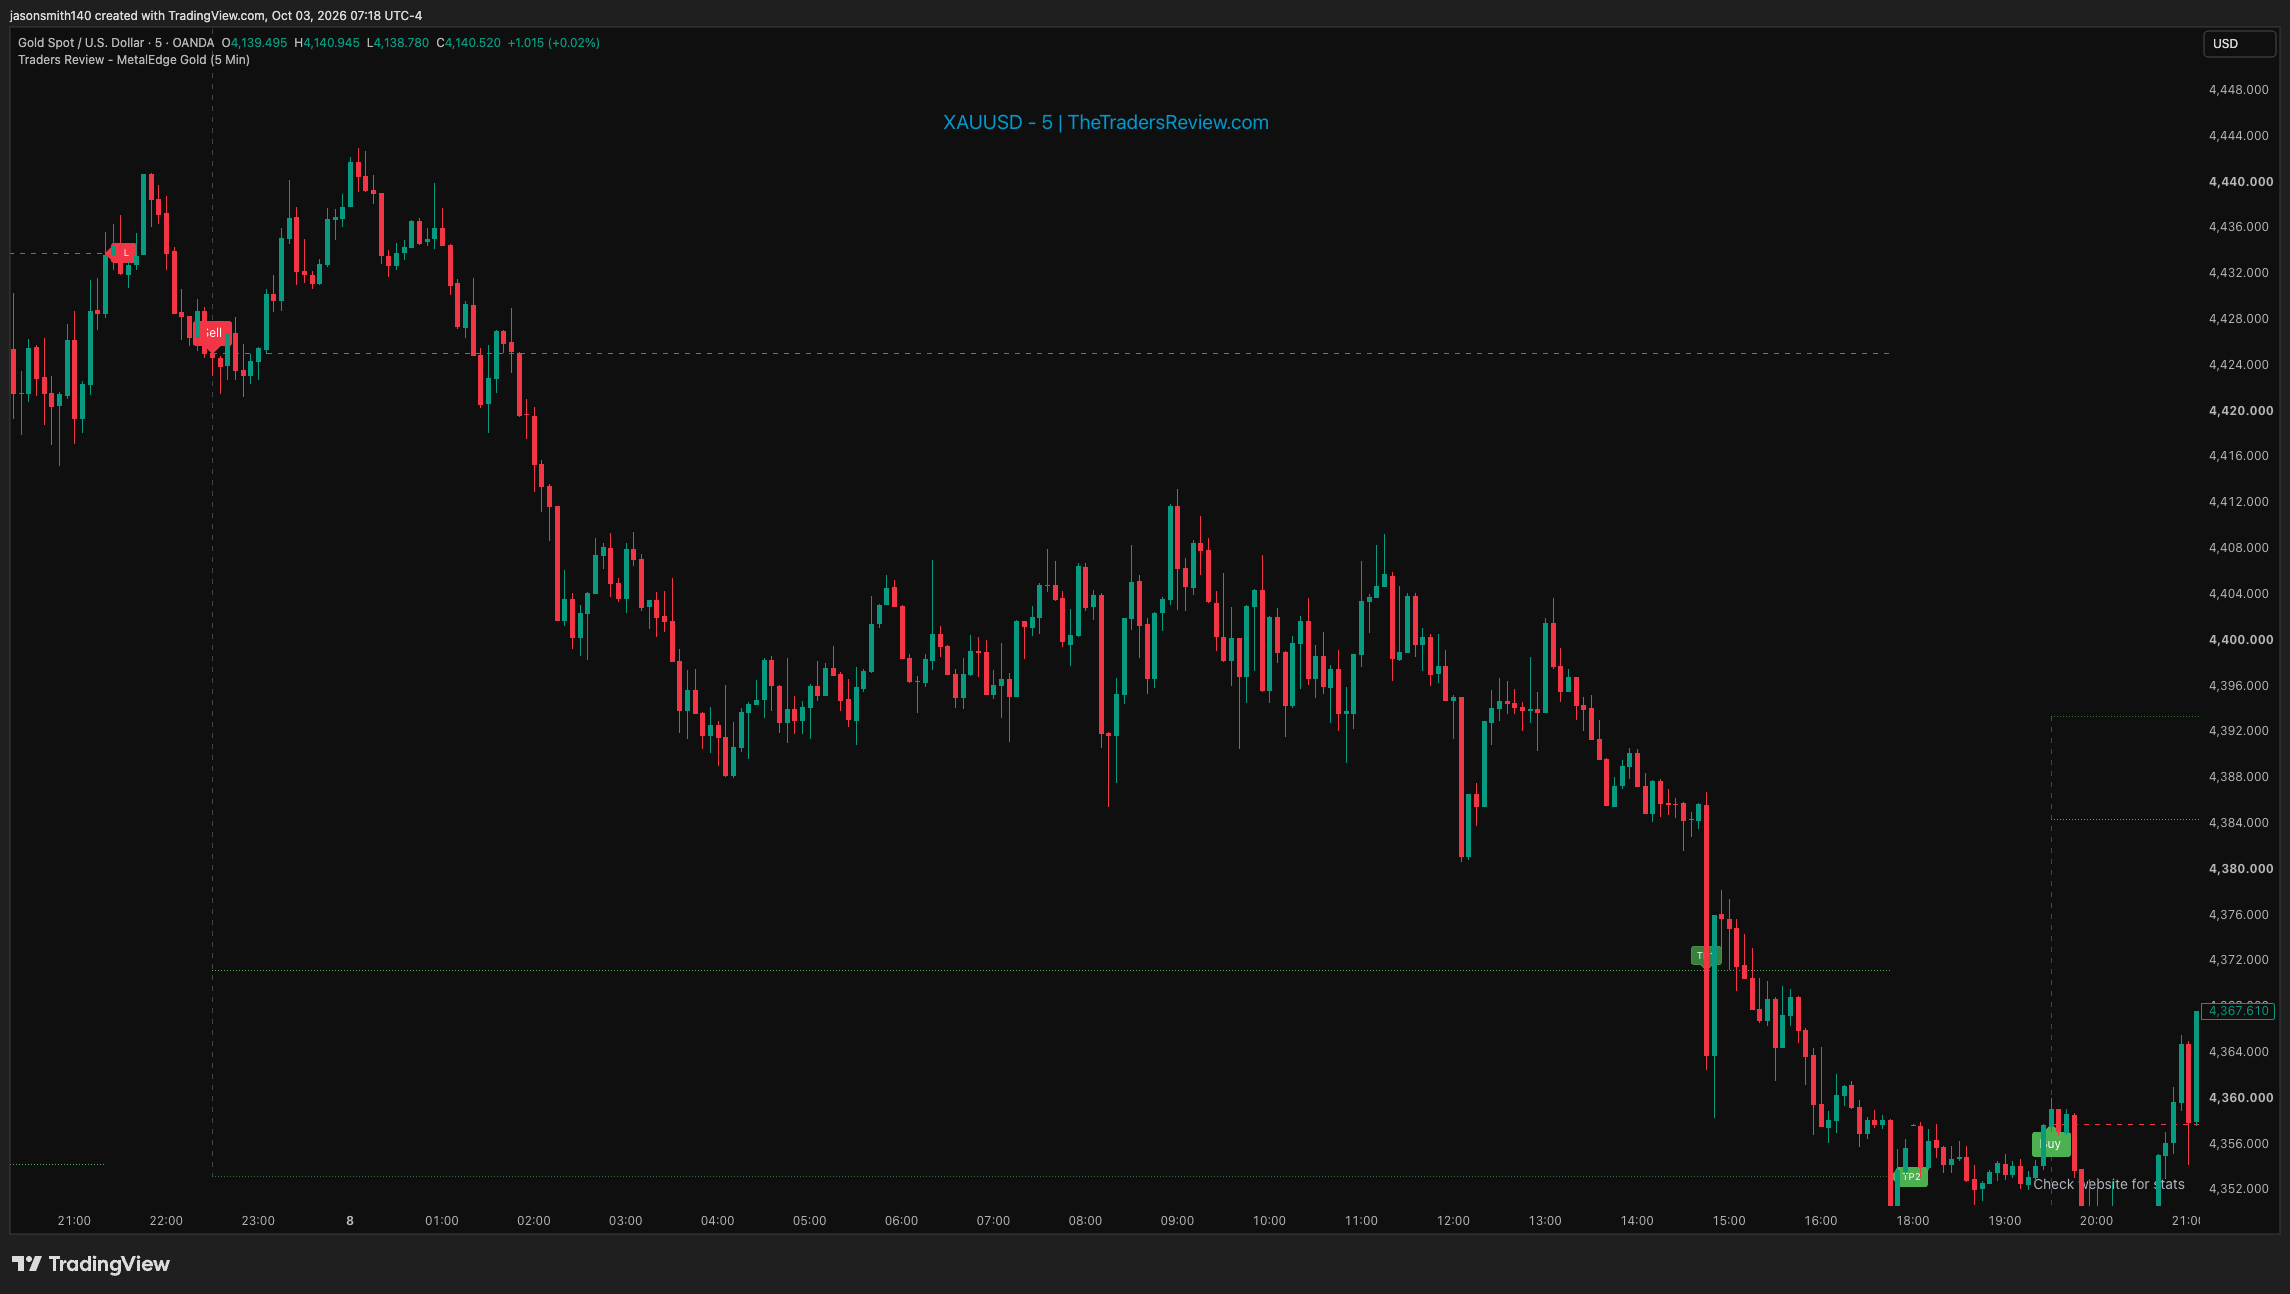2290x1294 pixels.
Task: Click the close value C4,140.520 in legend
Action: (469, 43)
